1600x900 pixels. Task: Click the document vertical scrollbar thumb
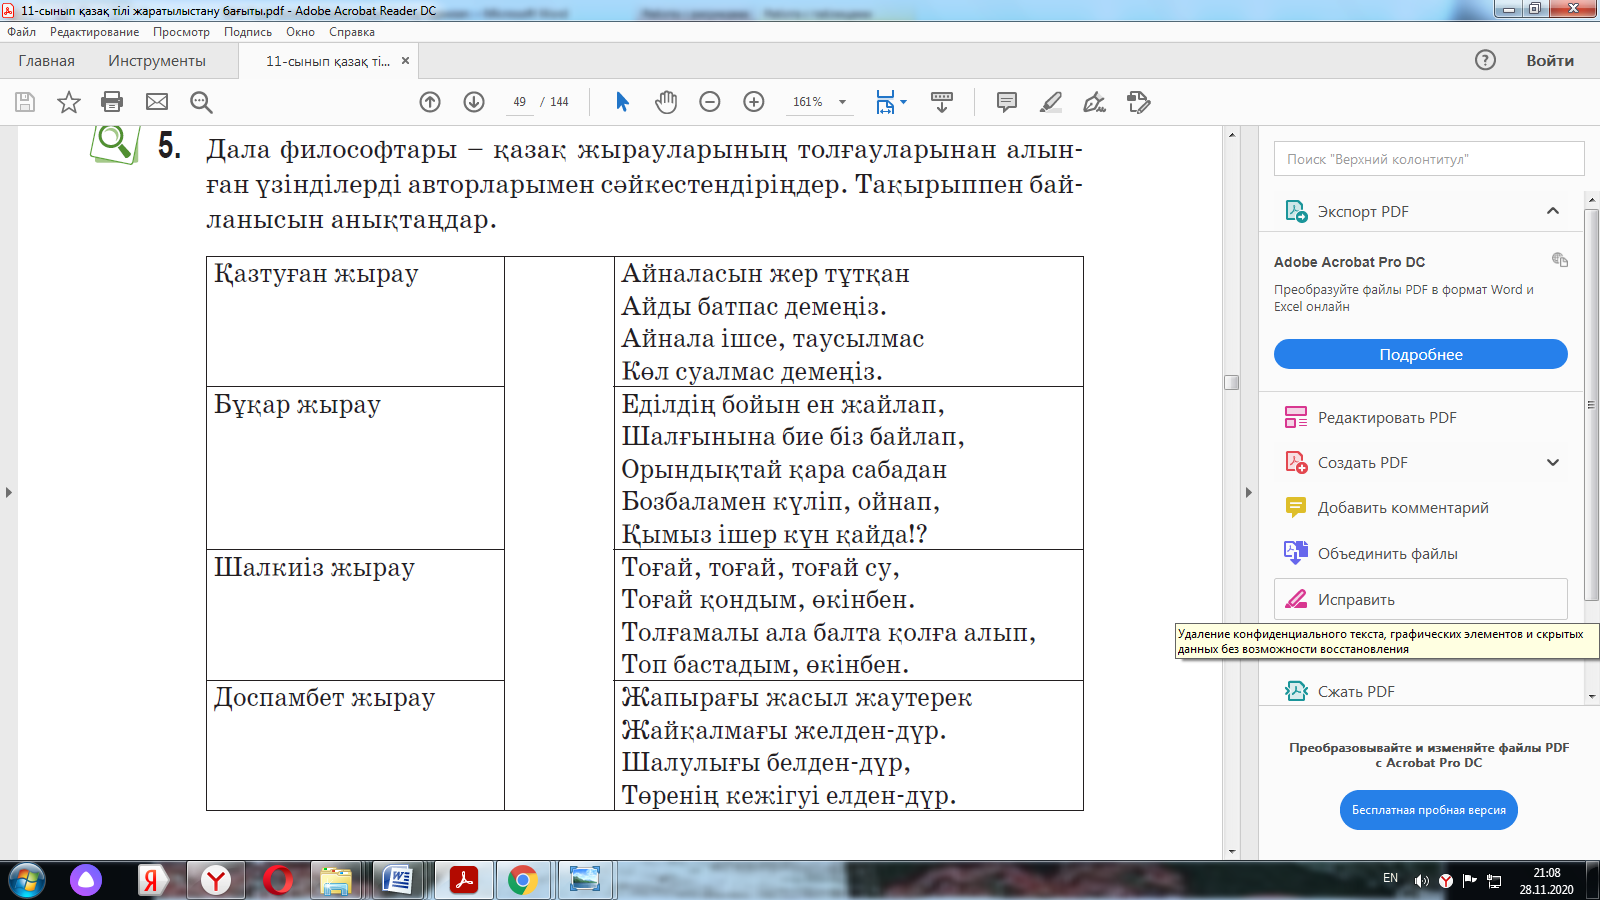[1232, 382]
